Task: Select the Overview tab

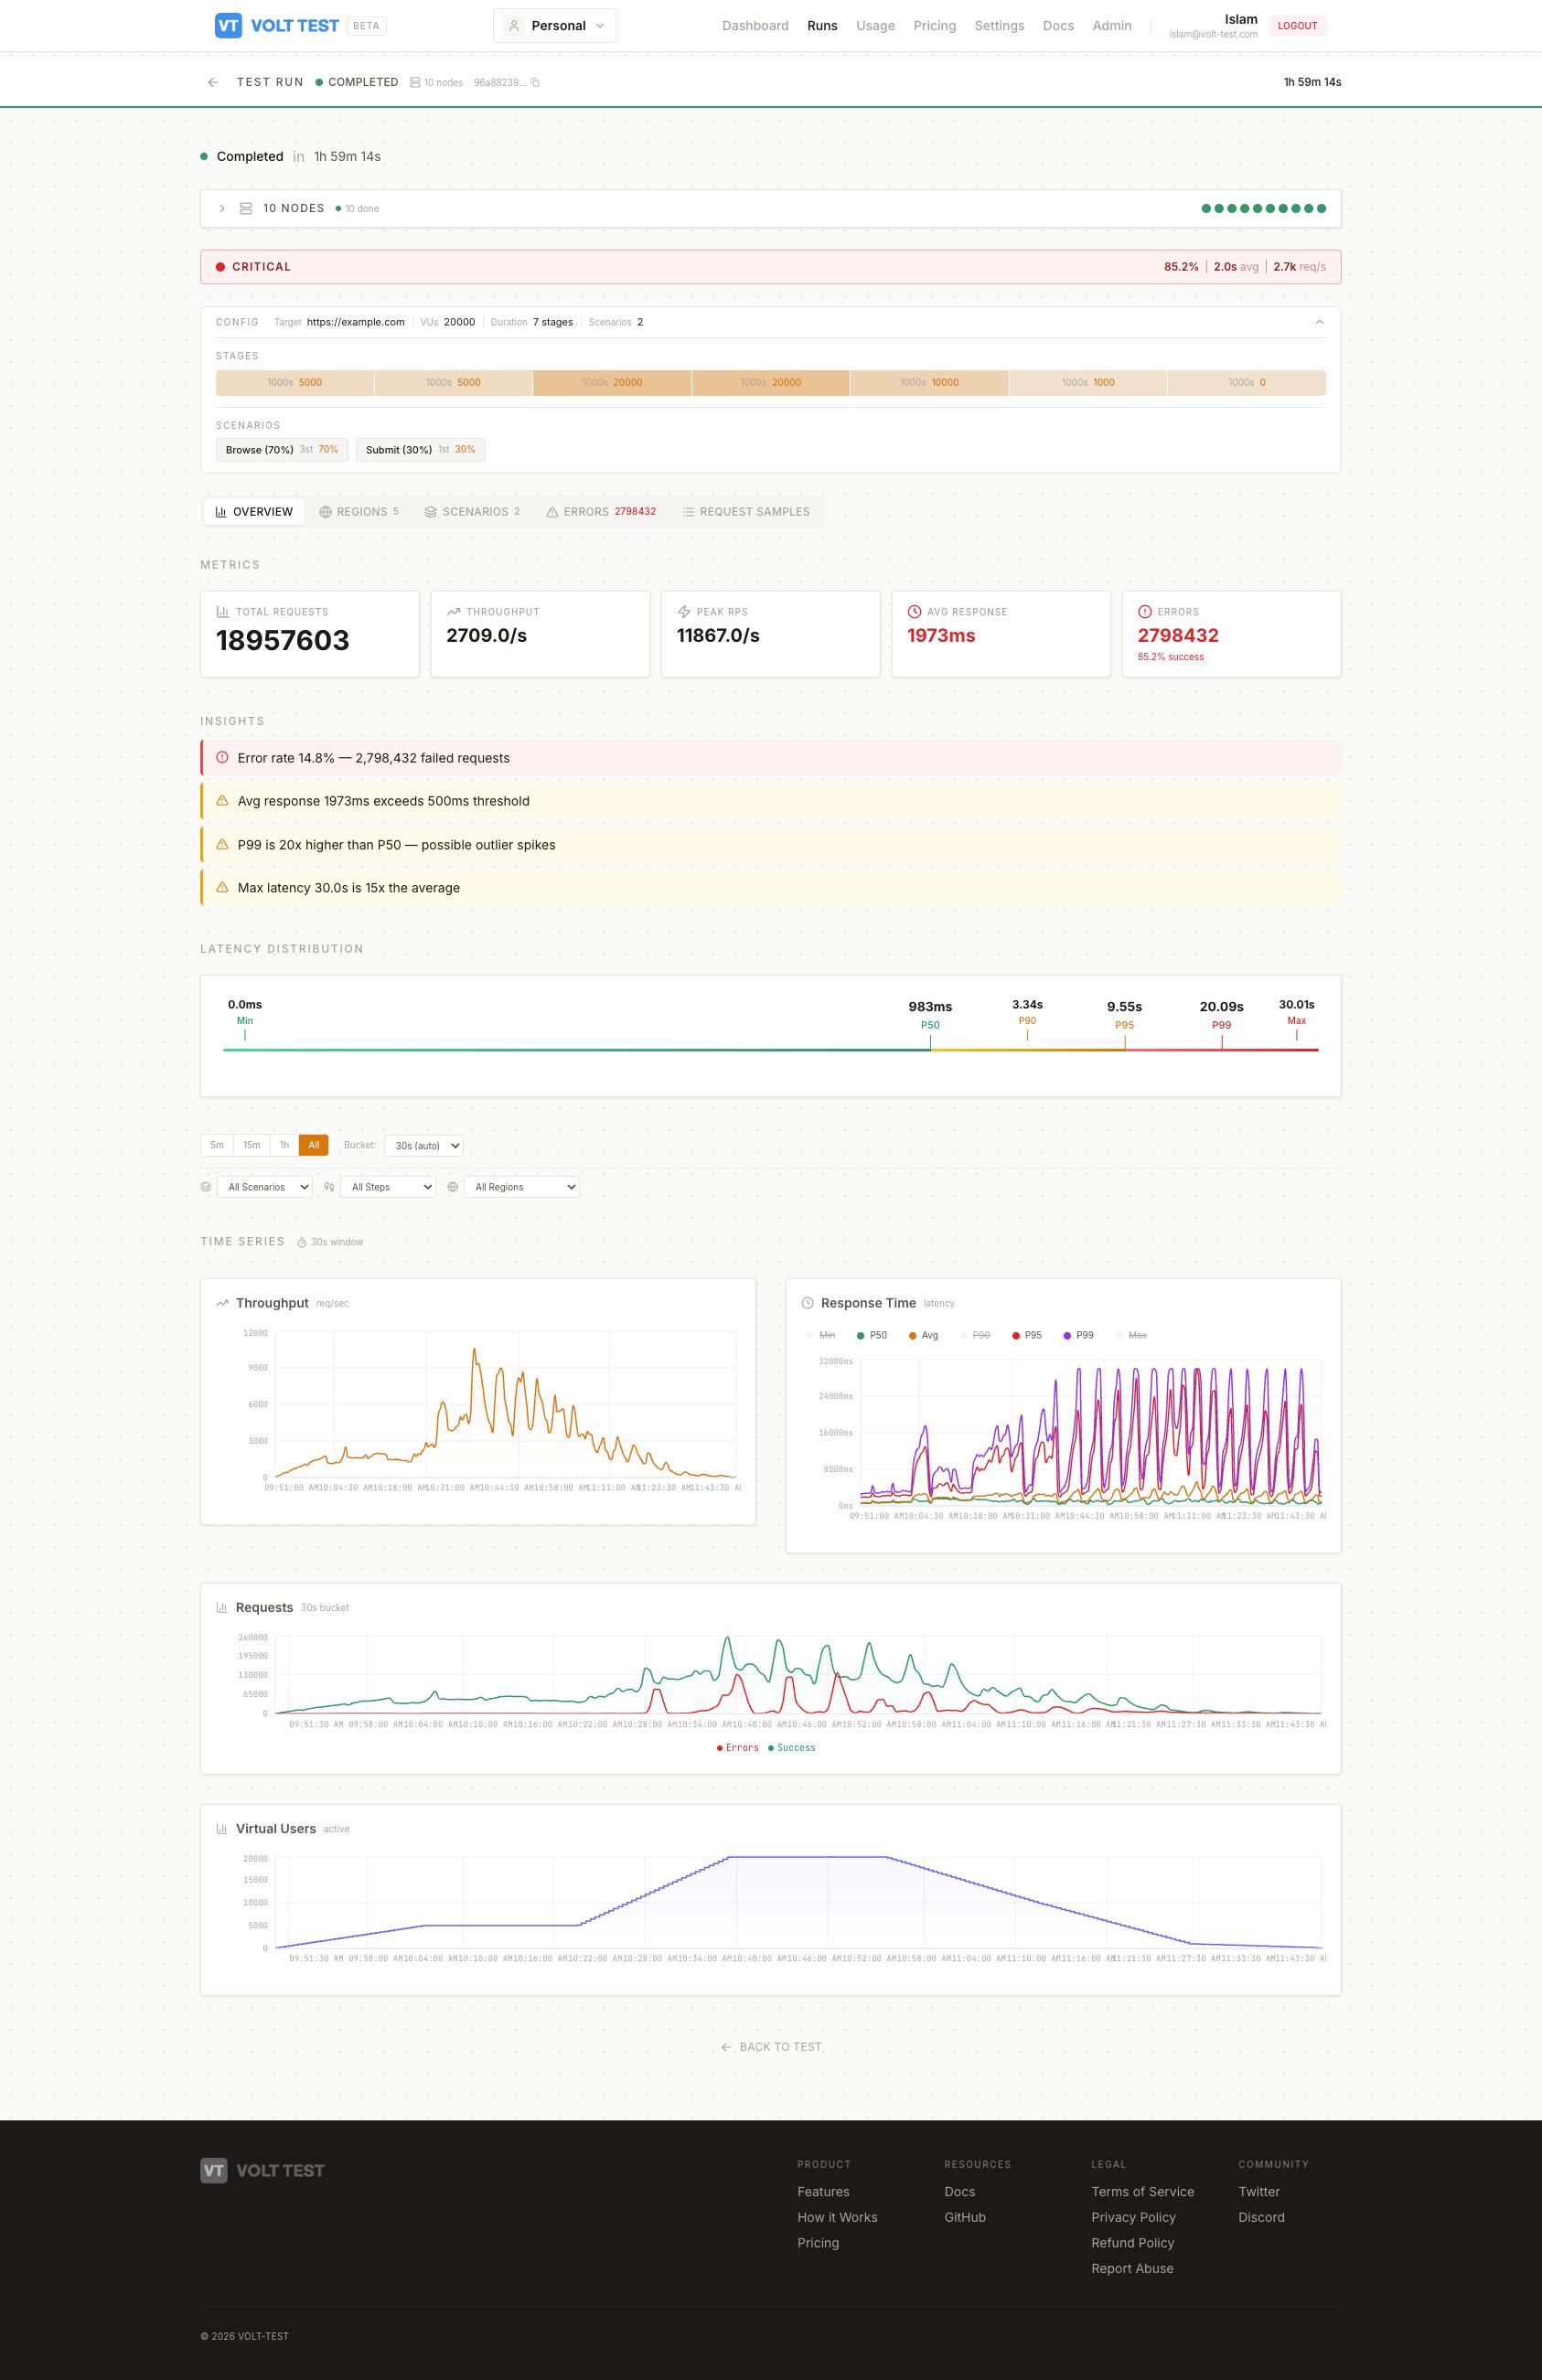Action: click(x=254, y=512)
